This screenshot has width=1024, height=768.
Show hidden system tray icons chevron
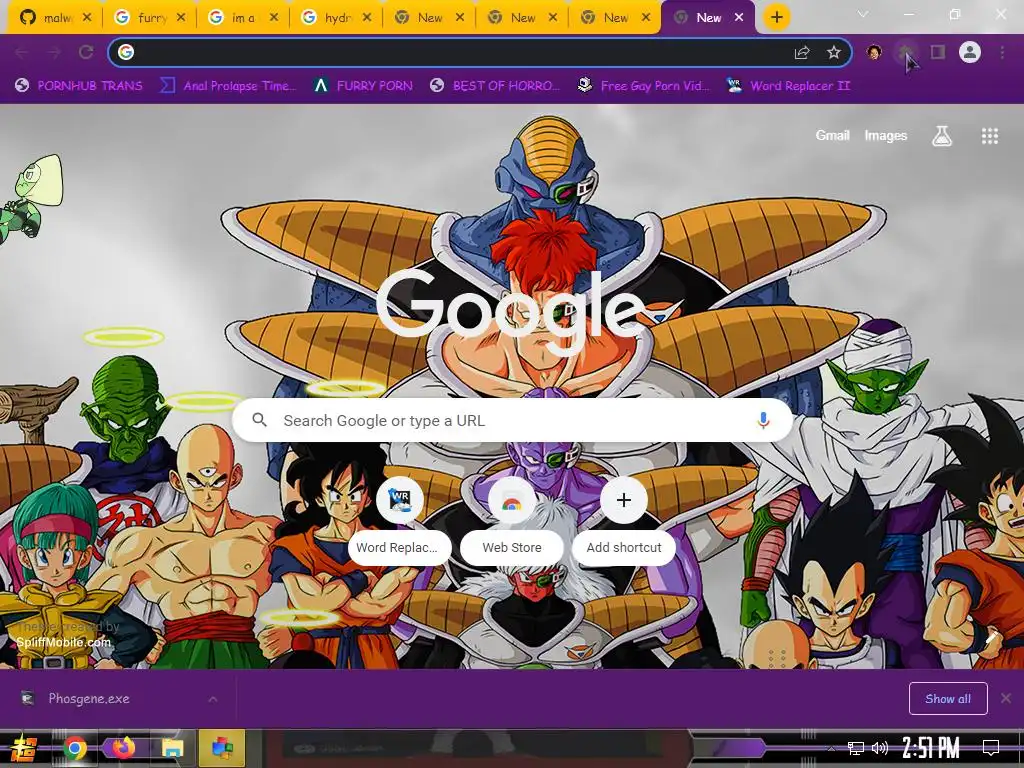[x=831, y=748]
